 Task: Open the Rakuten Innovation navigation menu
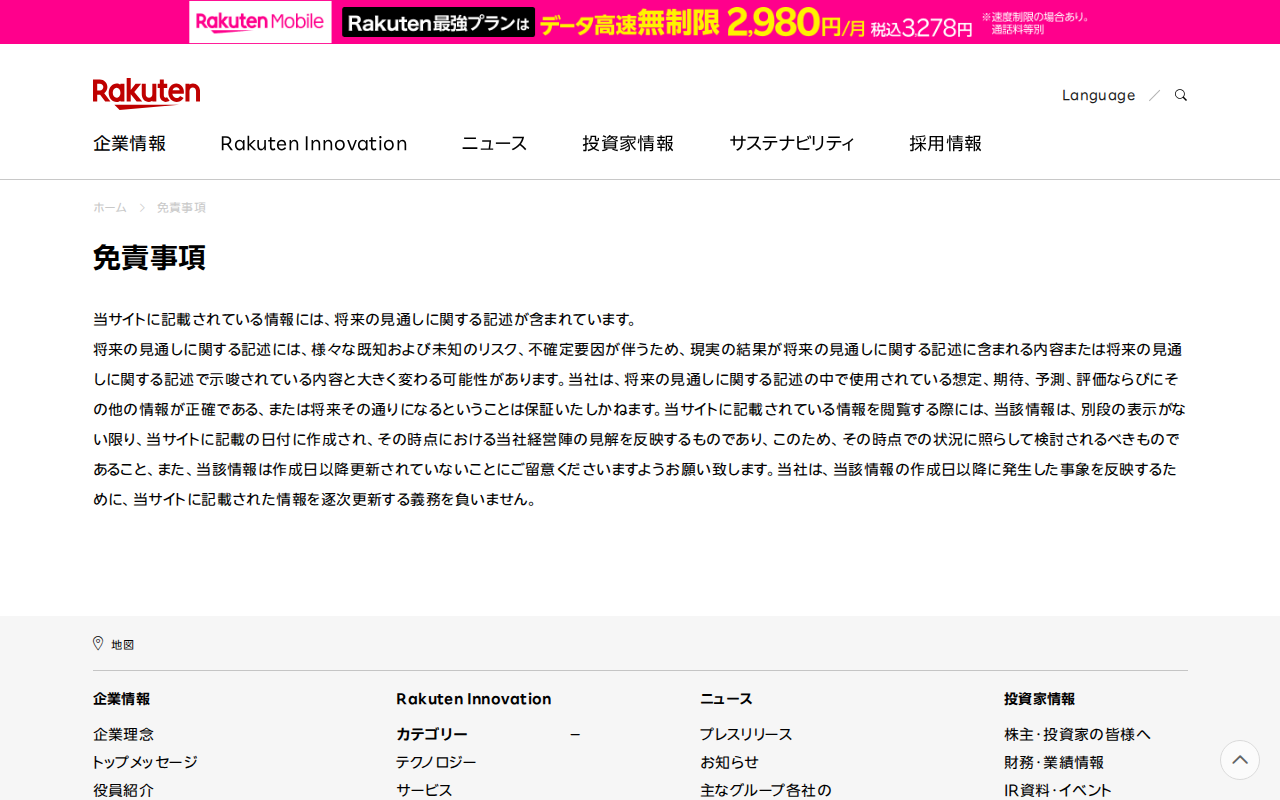tap(313, 143)
